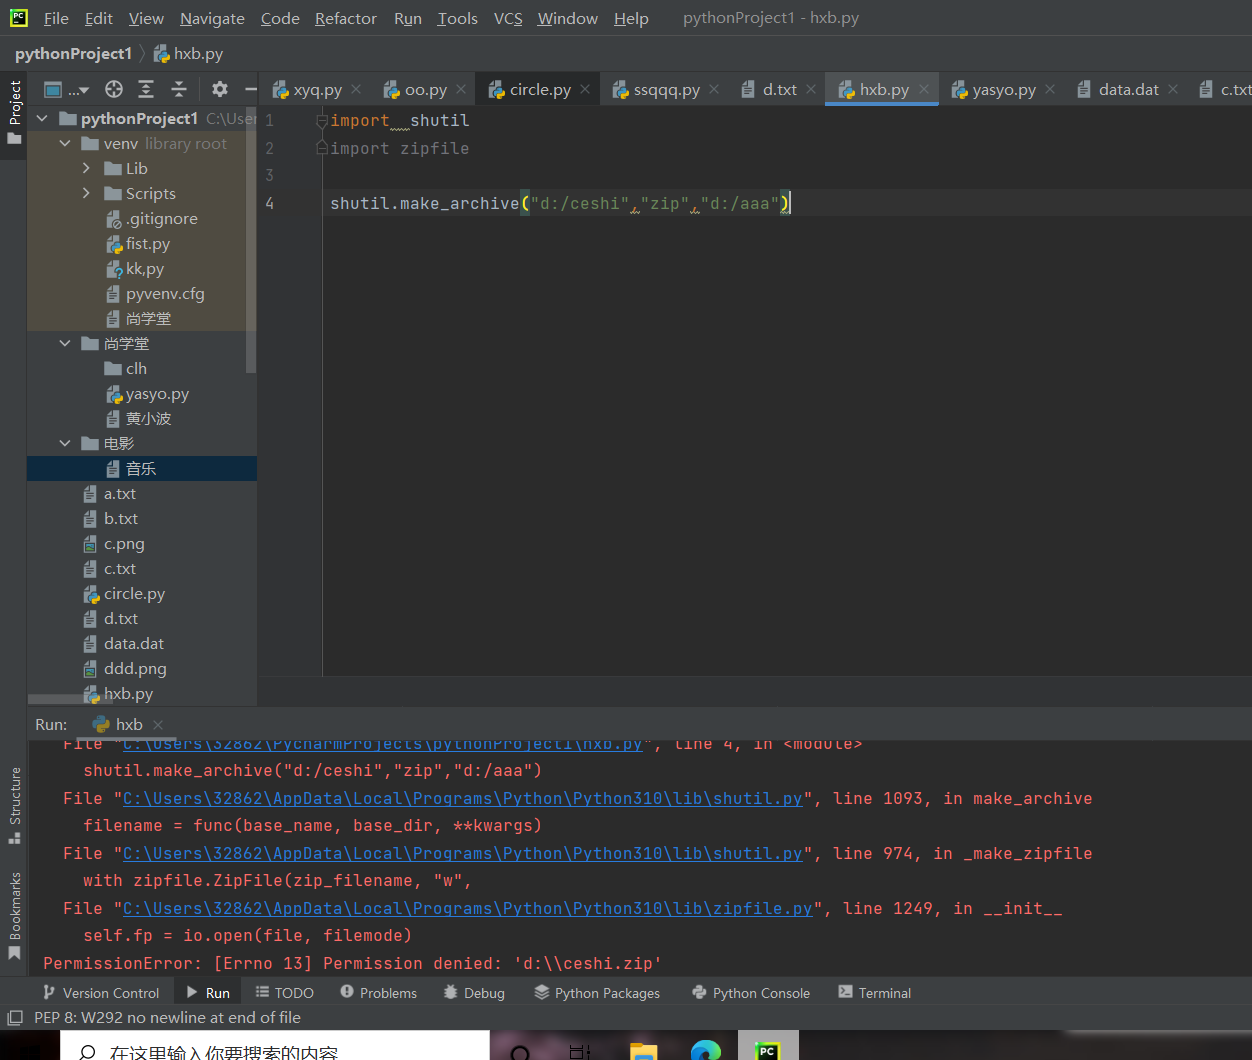Open the Project tool window side tab
This screenshot has width=1252, height=1060.
14,111
